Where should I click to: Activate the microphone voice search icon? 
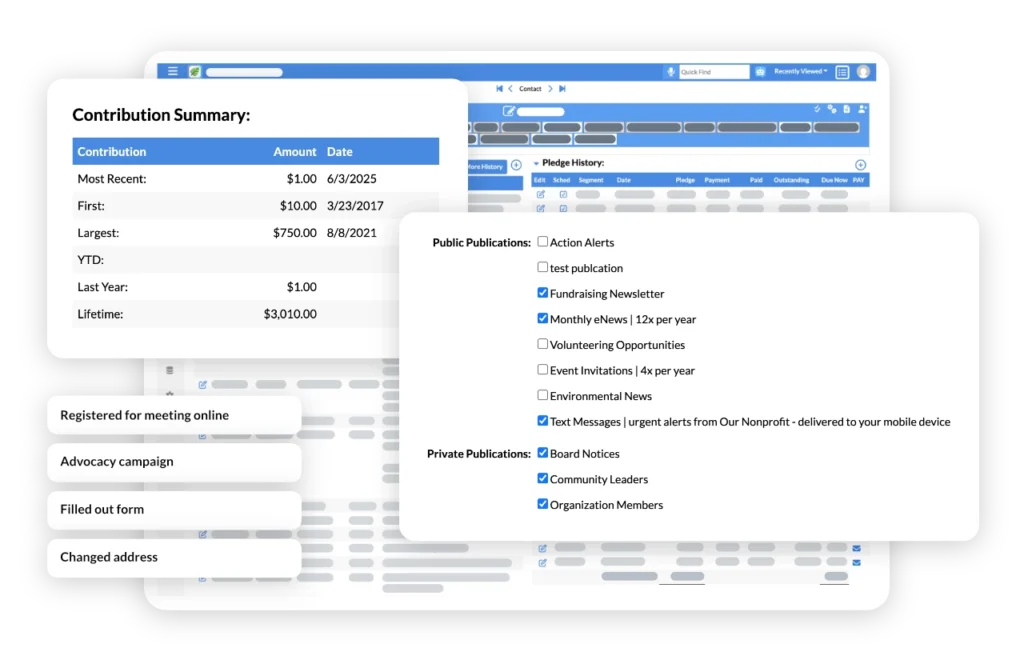click(671, 72)
